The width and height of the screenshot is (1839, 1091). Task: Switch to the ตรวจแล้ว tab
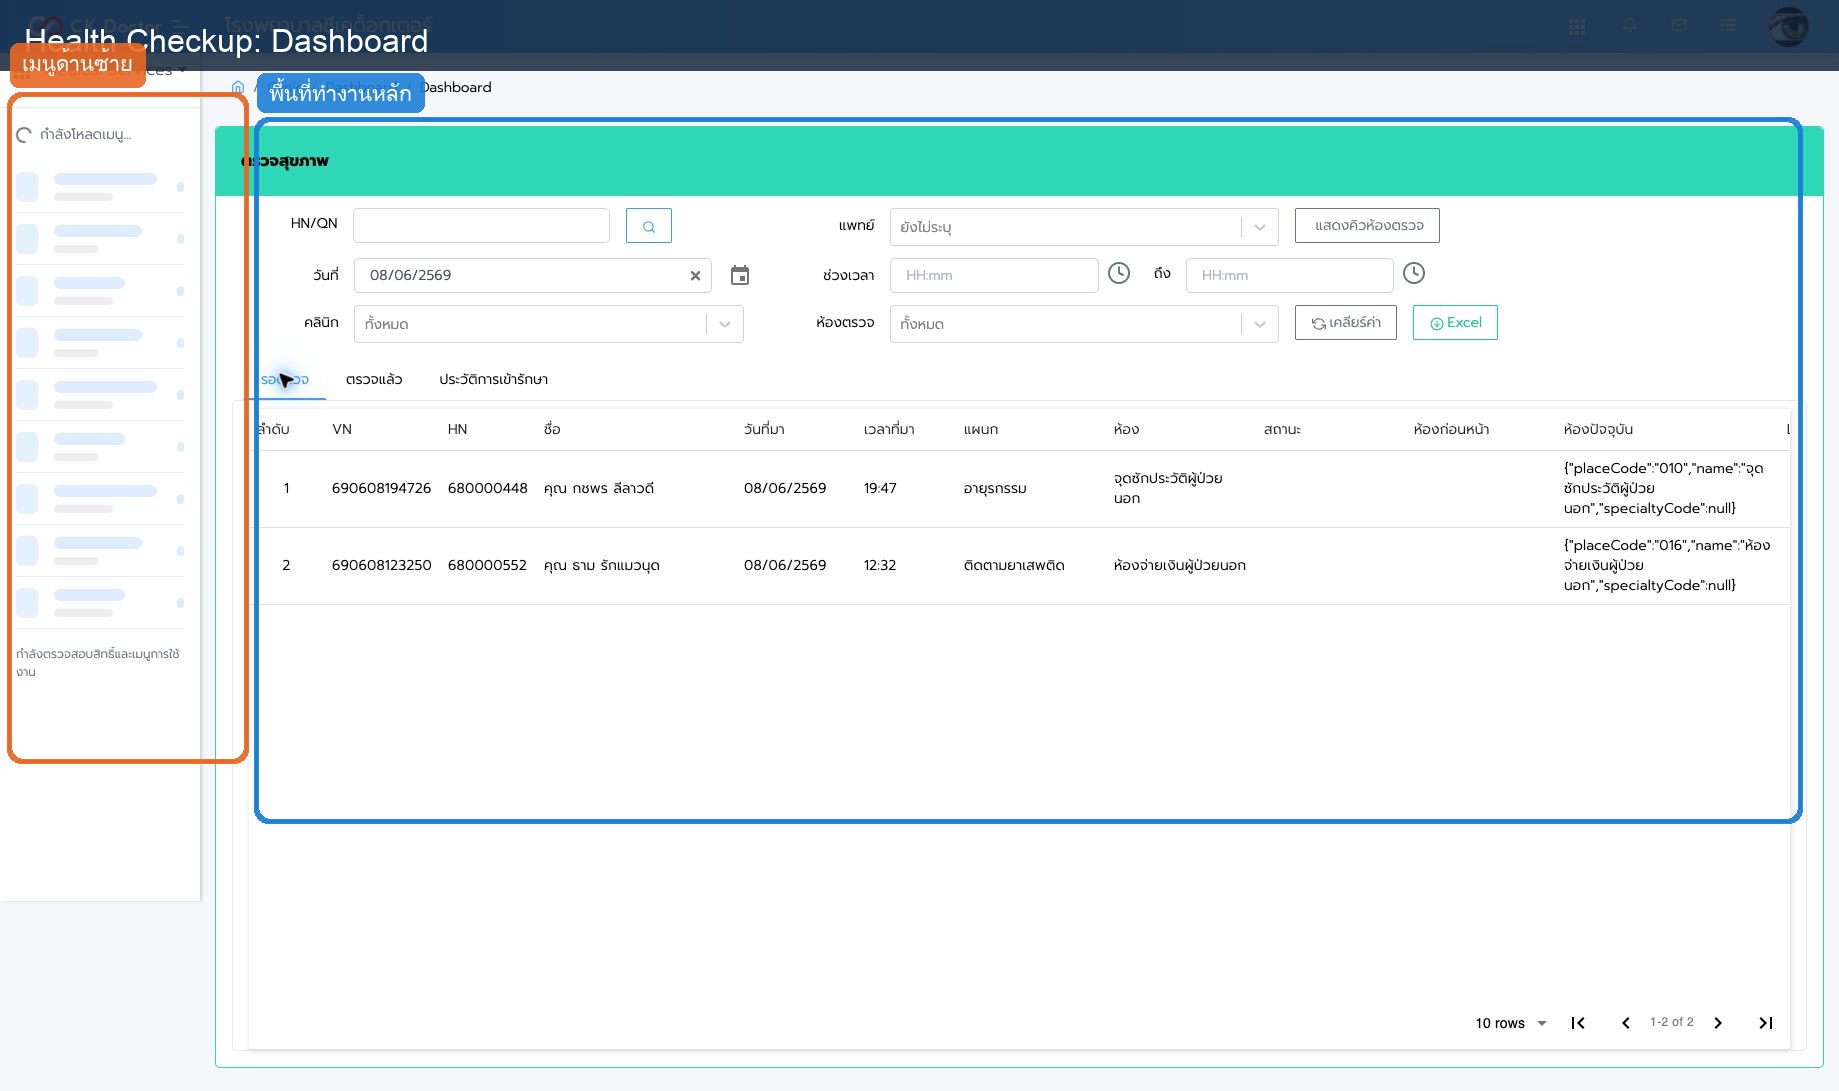pos(374,379)
